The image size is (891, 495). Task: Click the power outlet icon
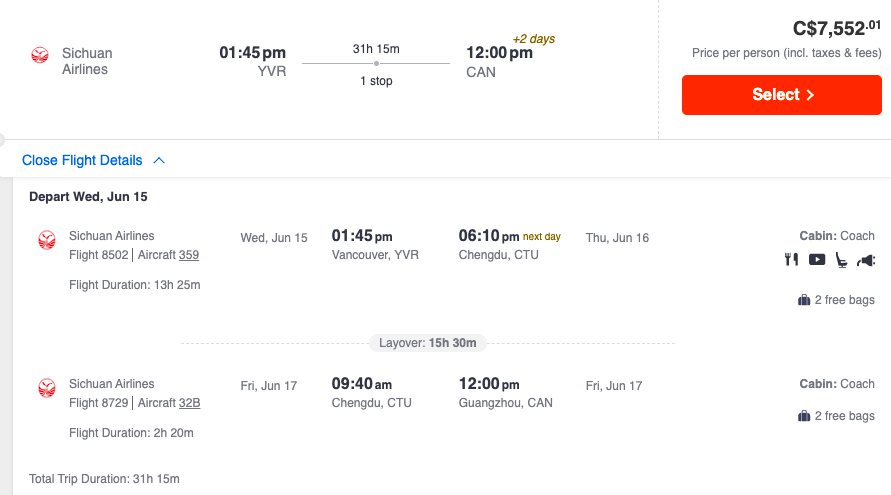[866, 260]
